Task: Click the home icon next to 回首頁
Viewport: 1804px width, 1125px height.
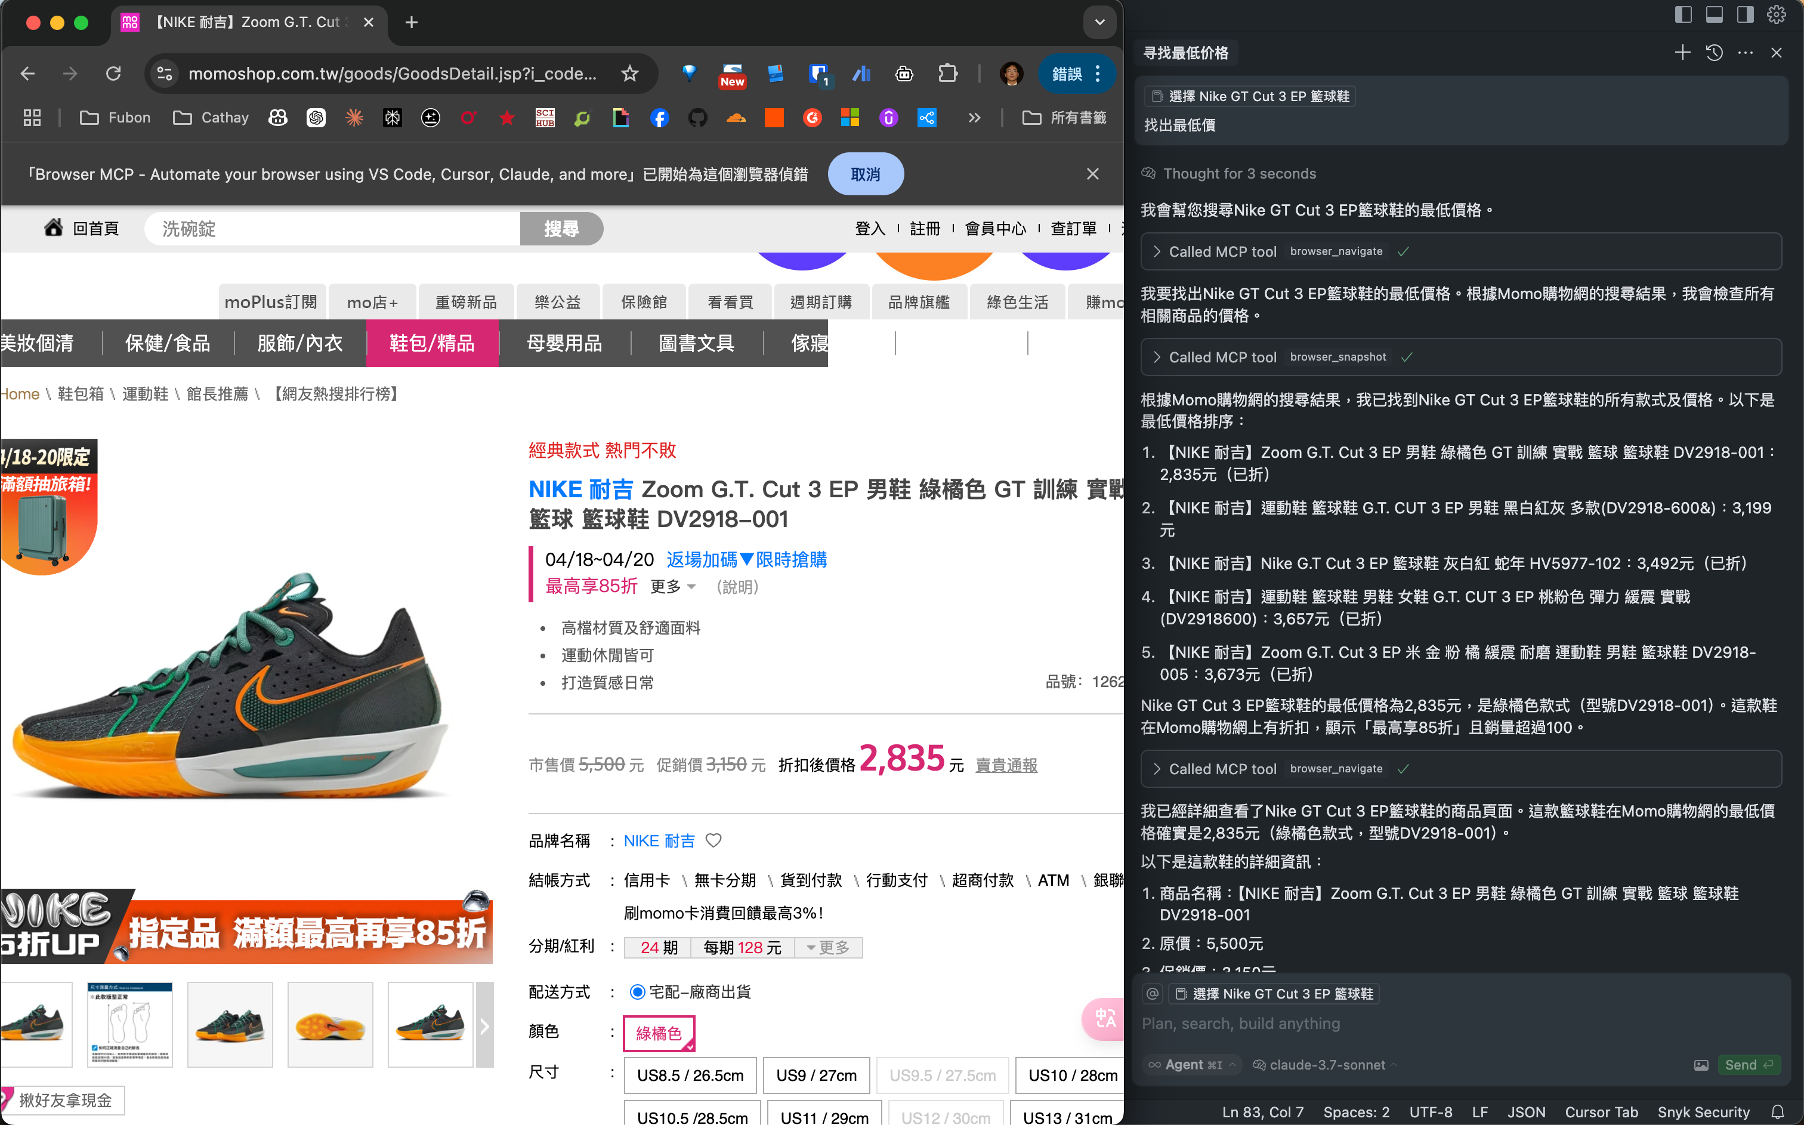Action: [x=54, y=228]
